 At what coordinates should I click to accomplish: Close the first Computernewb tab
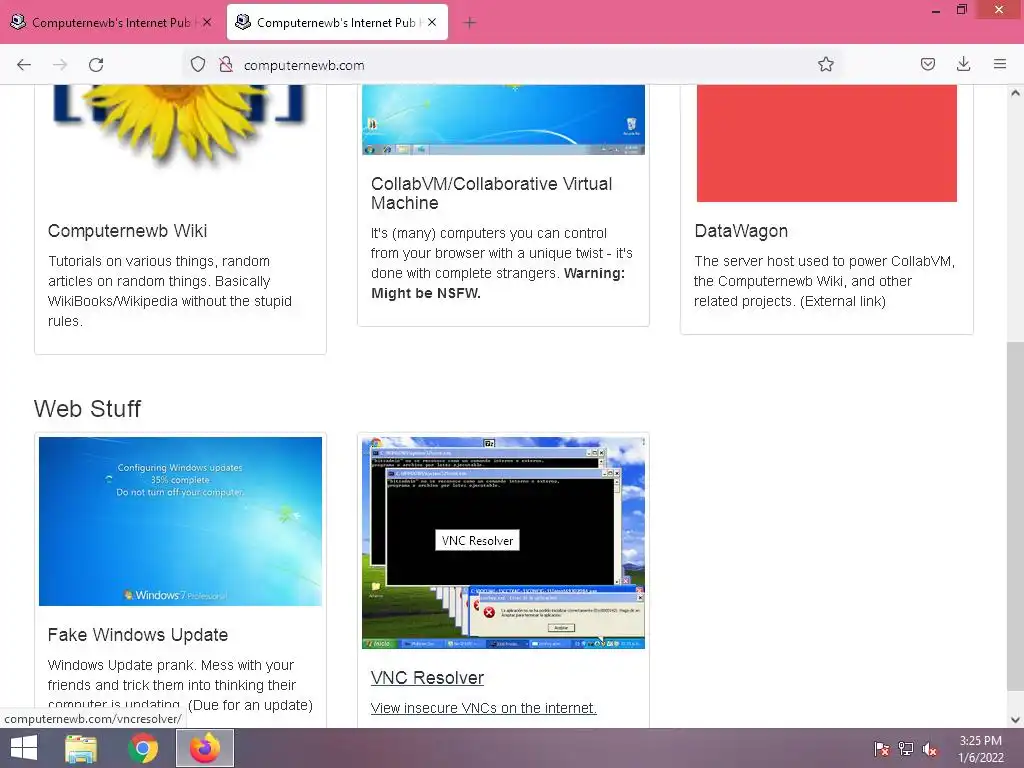coord(207,22)
